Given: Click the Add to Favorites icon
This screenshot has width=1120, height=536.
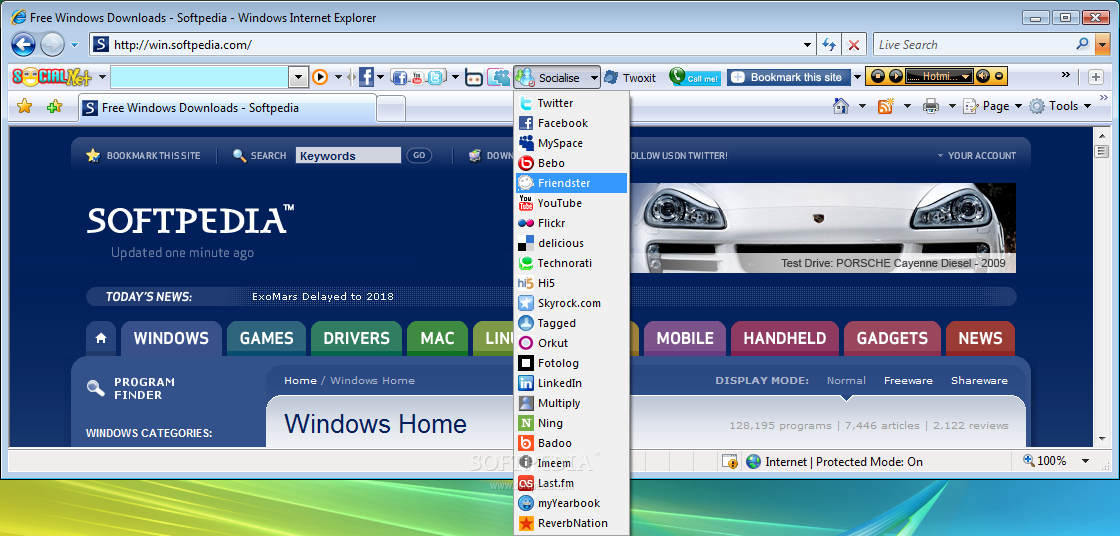Looking at the screenshot, I should tap(54, 106).
